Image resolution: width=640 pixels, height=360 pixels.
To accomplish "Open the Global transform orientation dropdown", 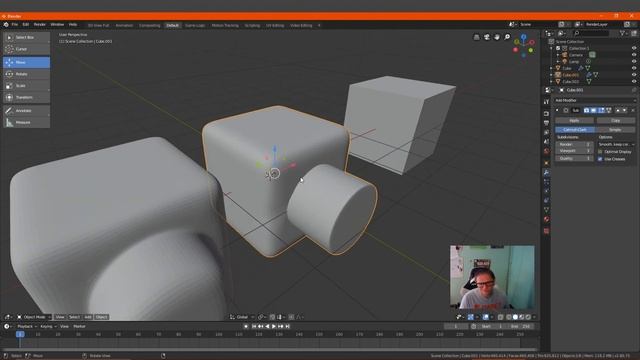I will pyautogui.click(x=242, y=317).
